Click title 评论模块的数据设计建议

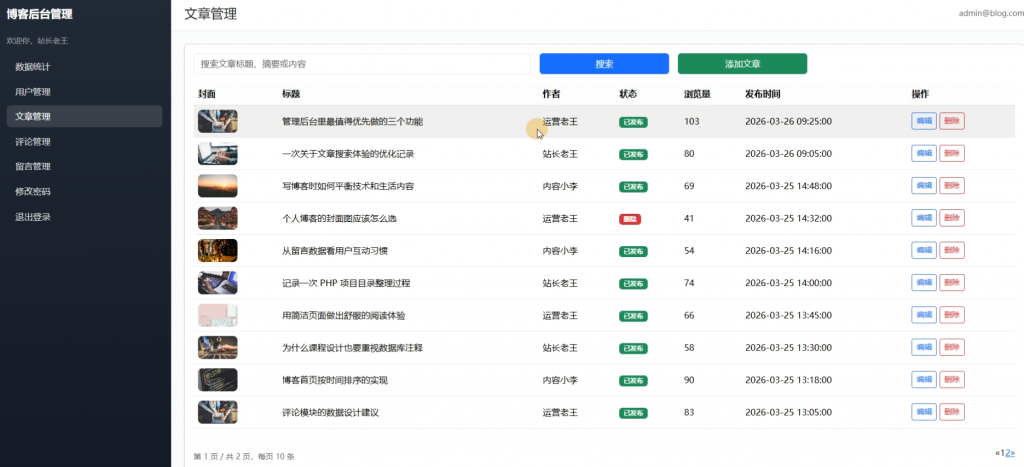coord(330,413)
